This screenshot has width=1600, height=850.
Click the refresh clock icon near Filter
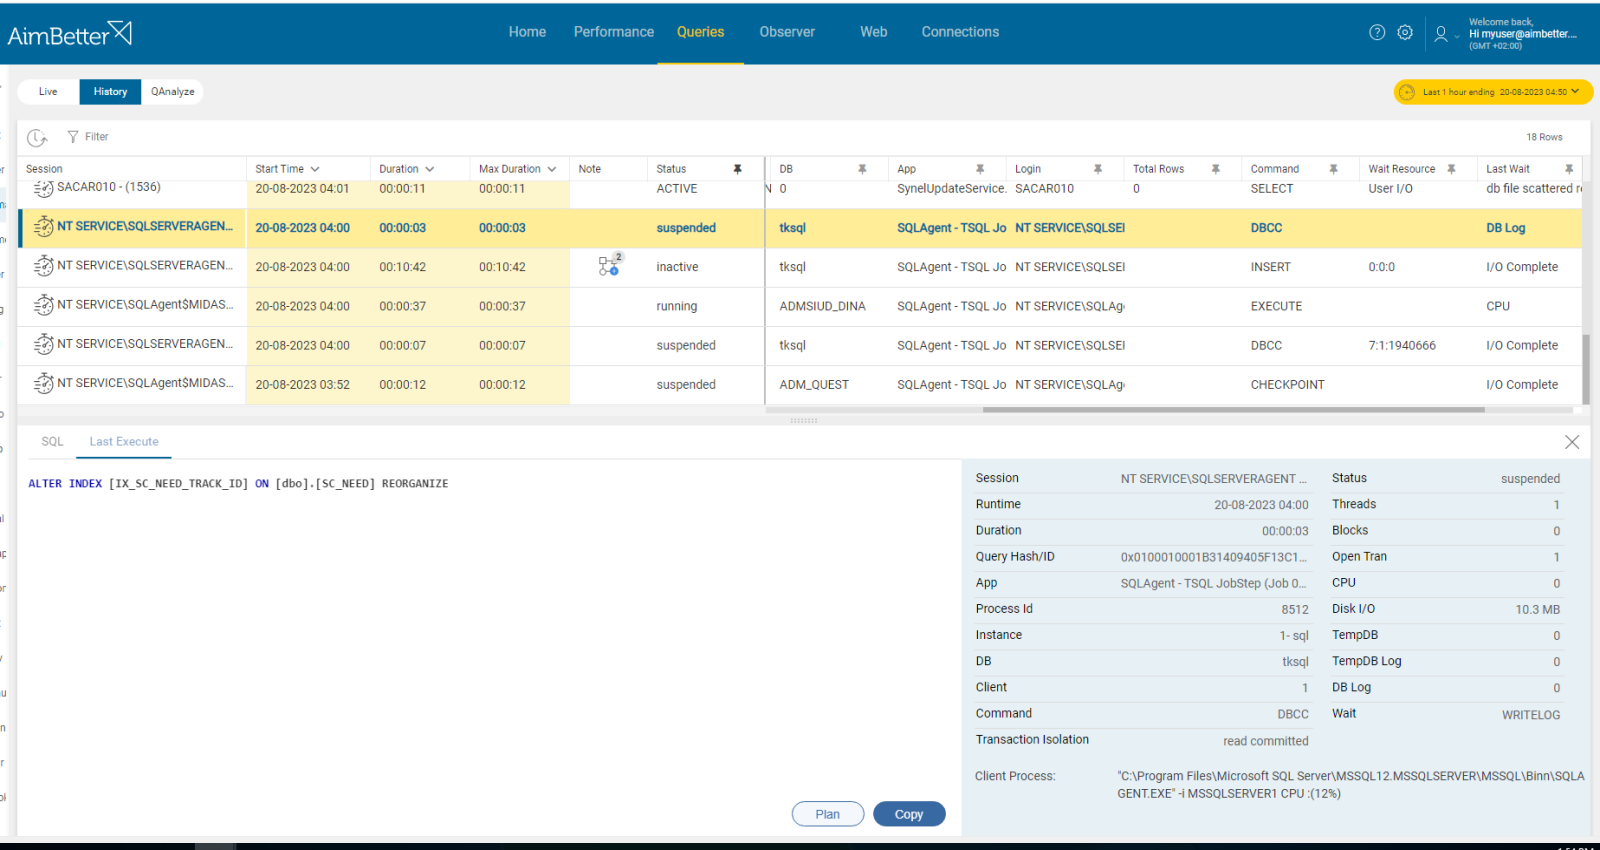click(37, 137)
